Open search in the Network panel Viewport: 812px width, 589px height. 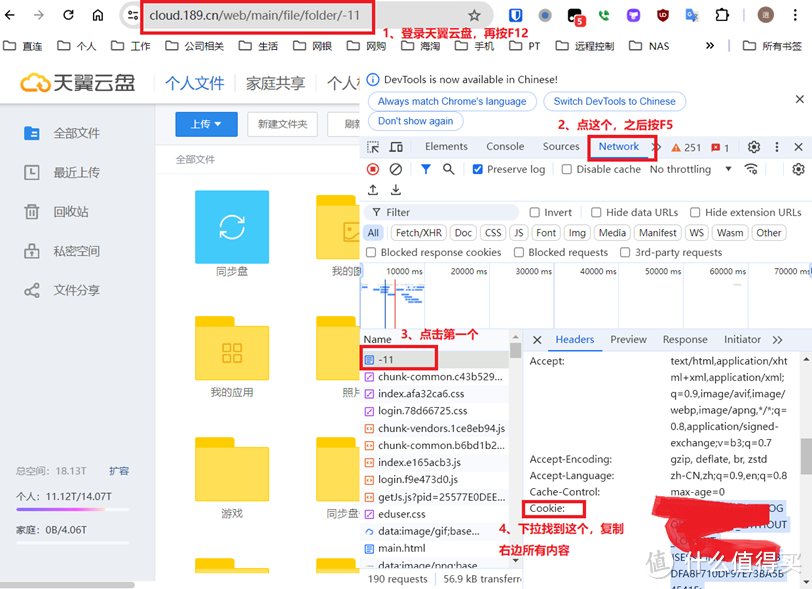(x=449, y=170)
